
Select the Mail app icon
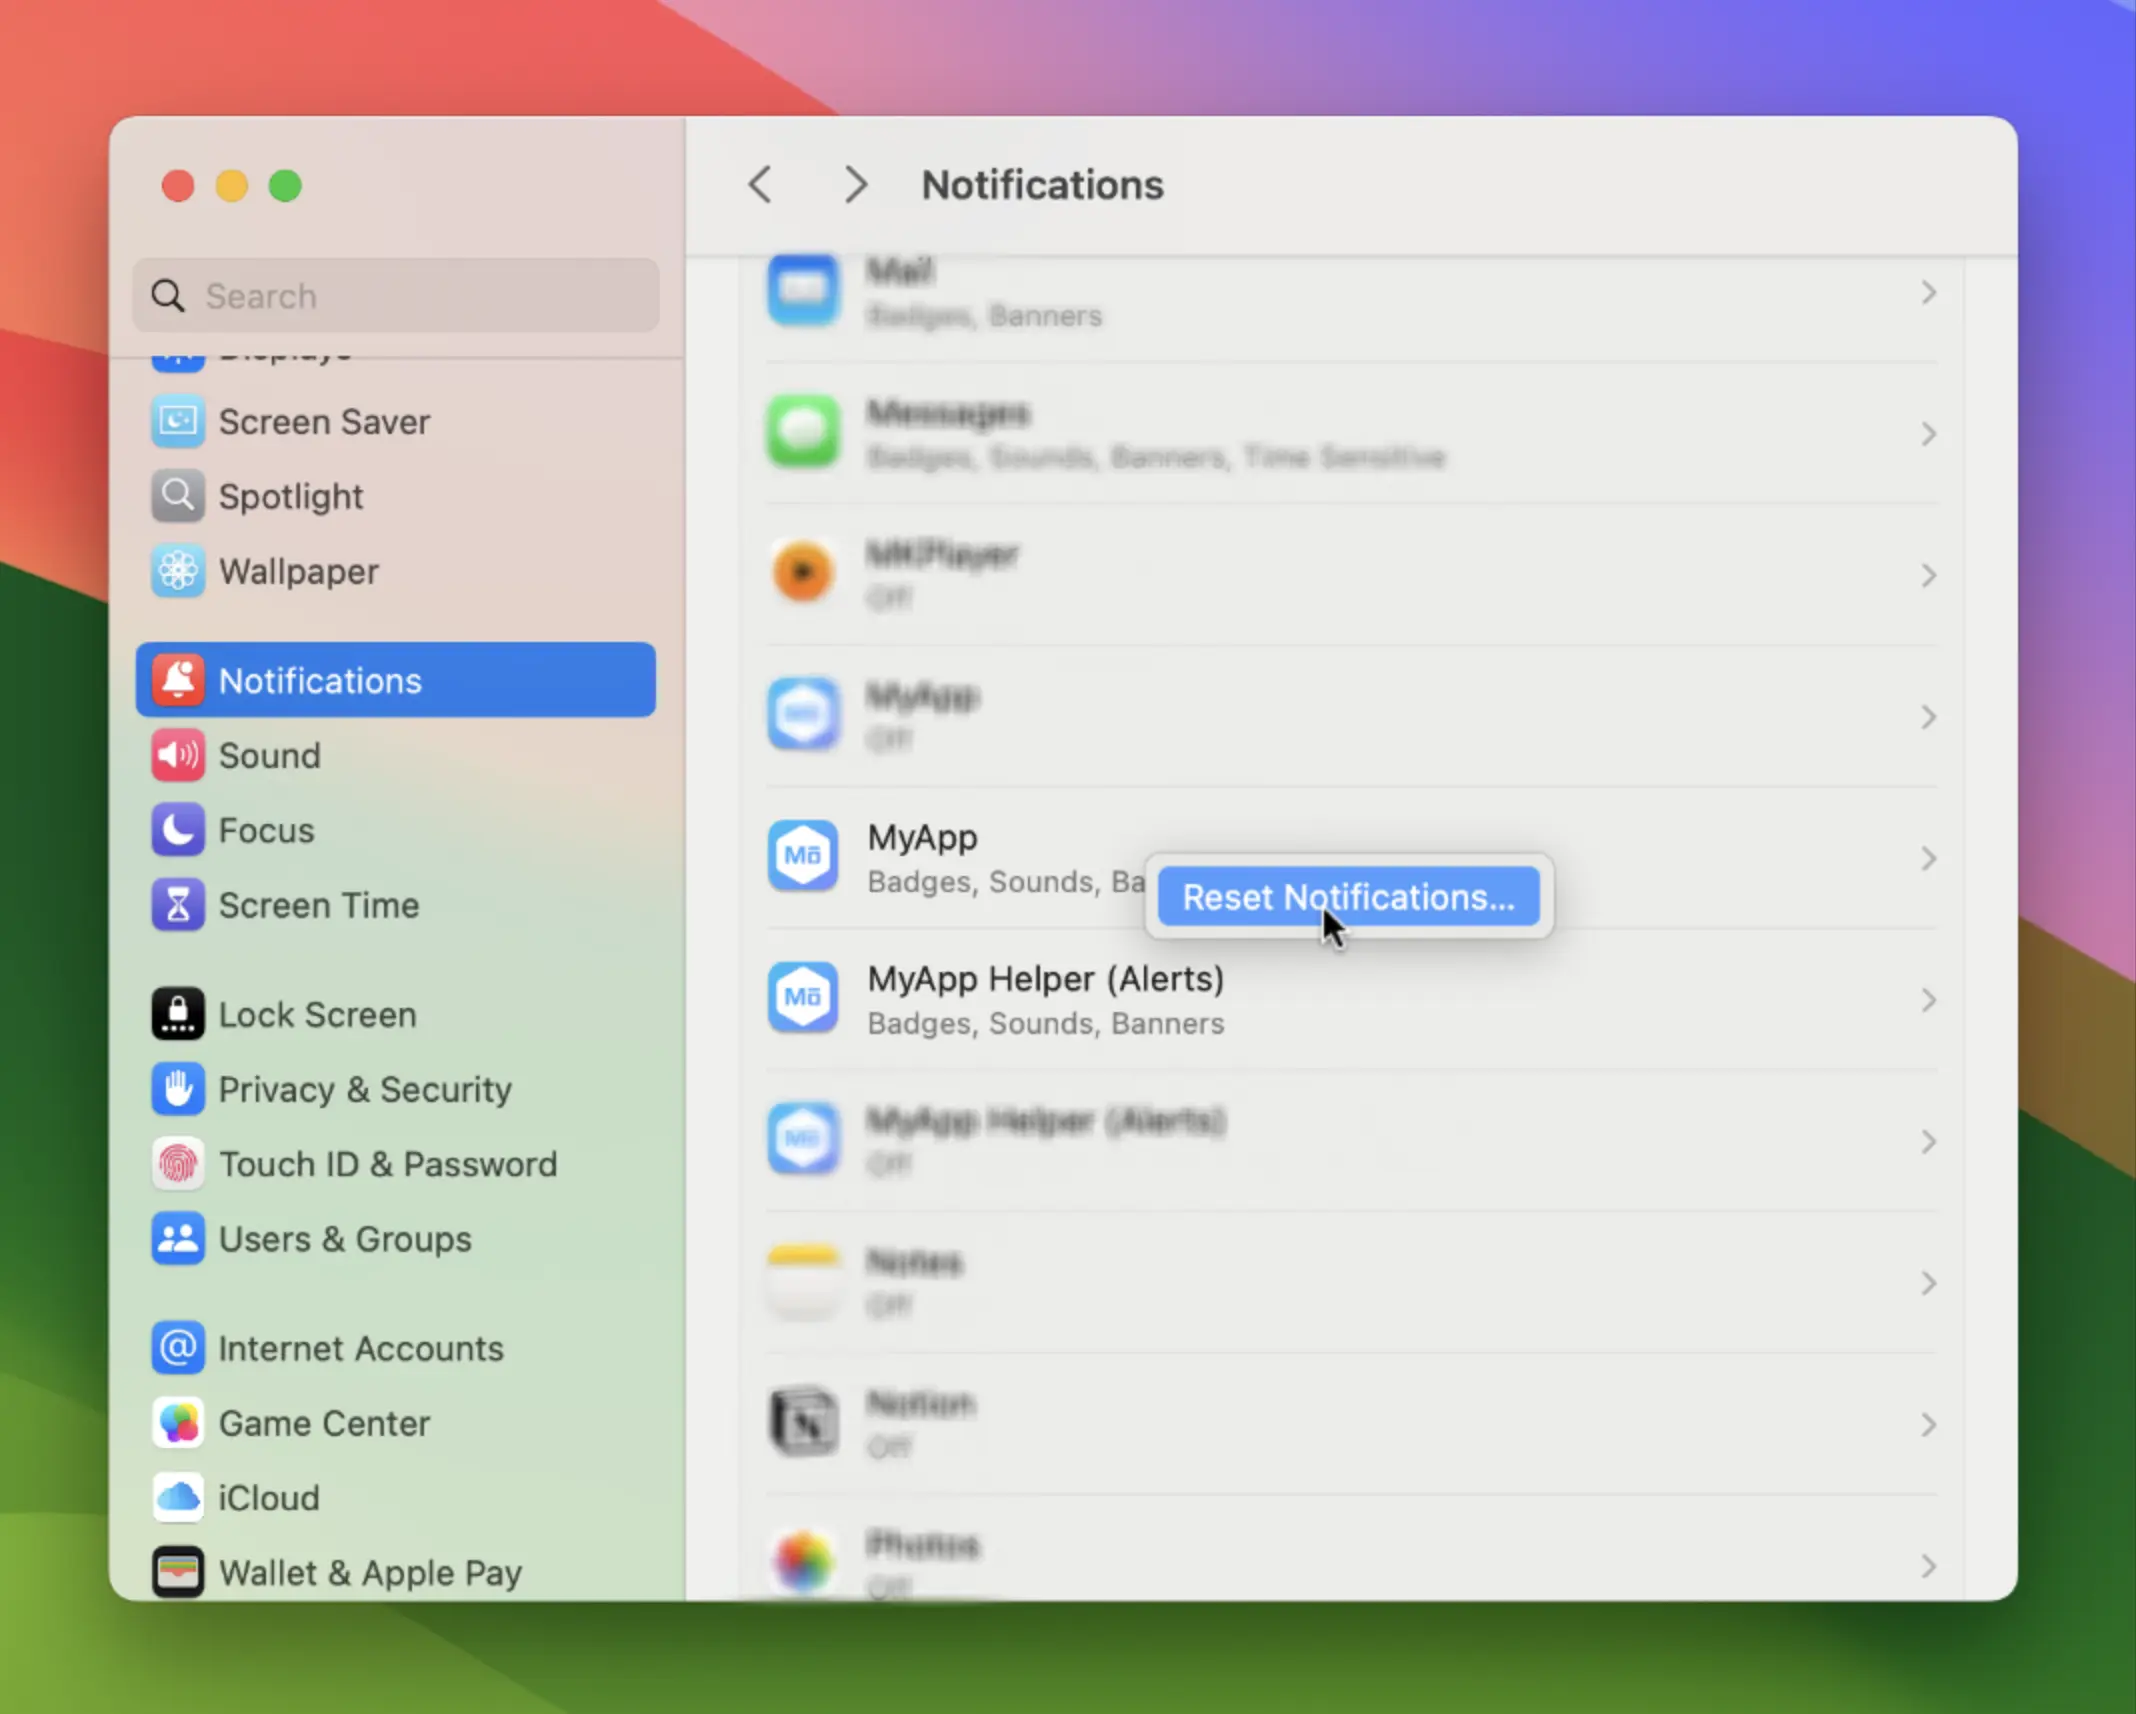803,291
